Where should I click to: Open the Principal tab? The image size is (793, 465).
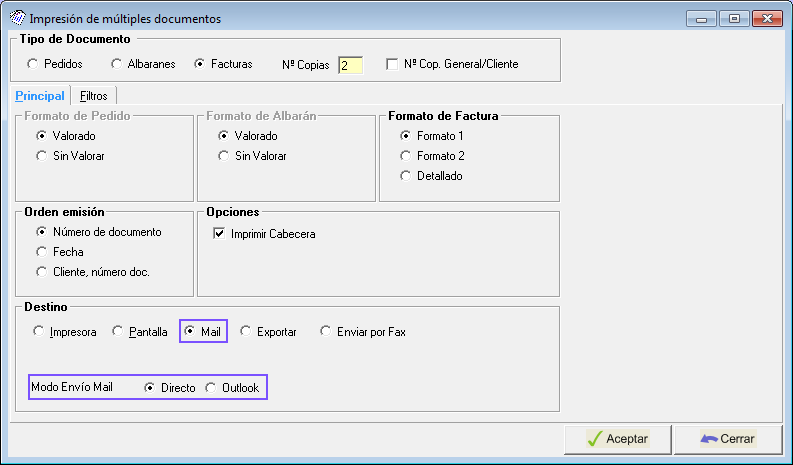coord(40,96)
